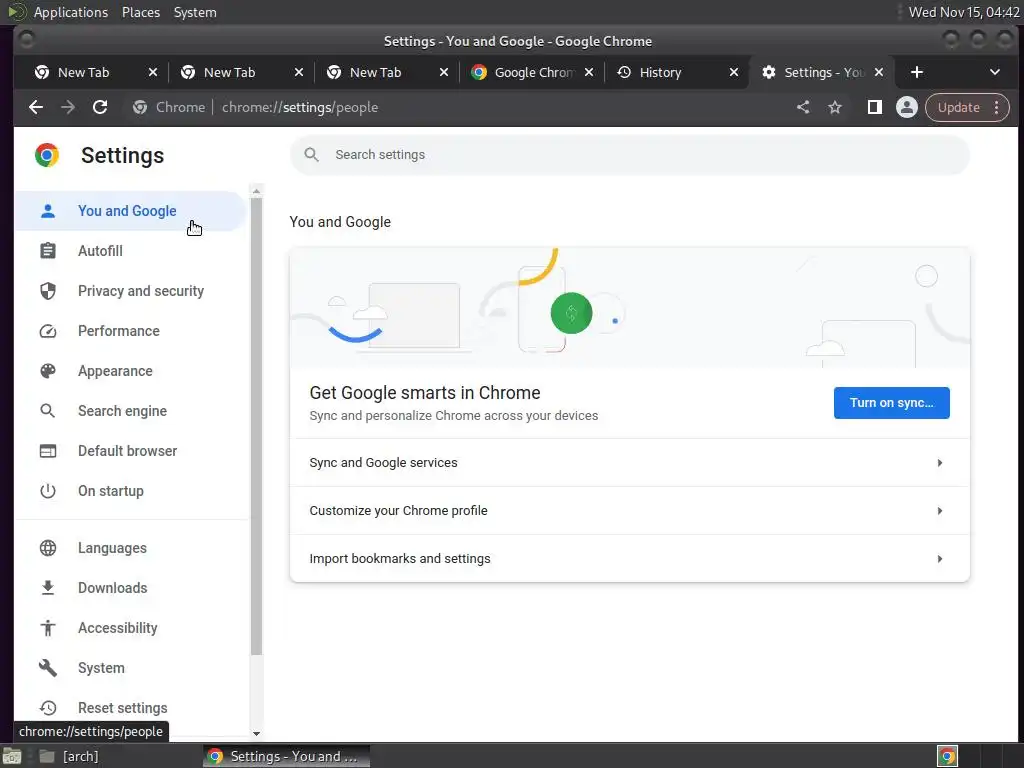Click the address bar URL
The height and width of the screenshot is (768, 1024).
(300, 107)
